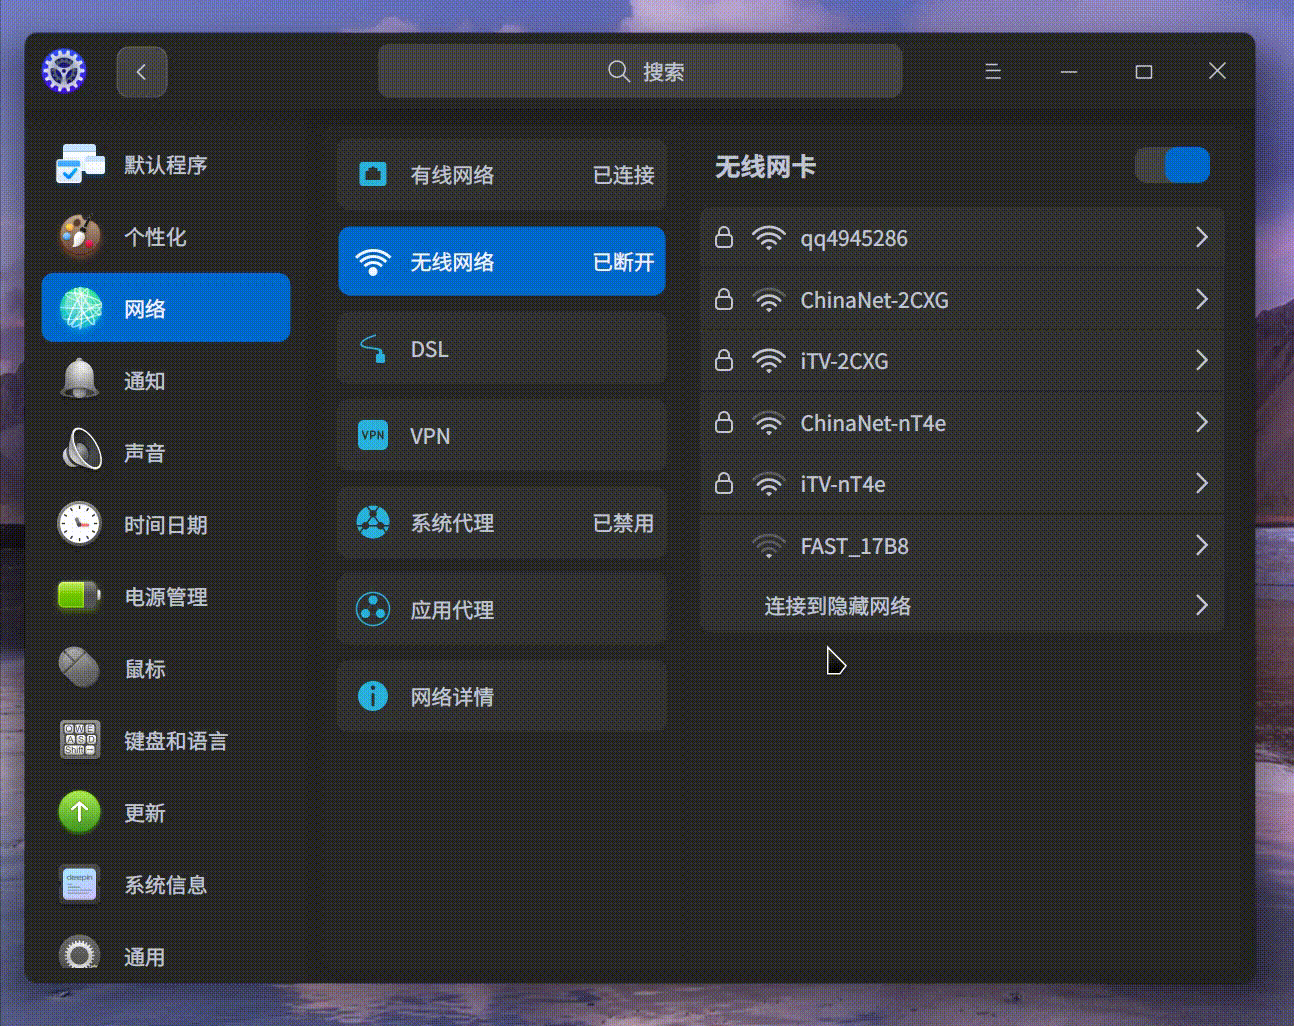Open 网络详情 page

[502, 696]
